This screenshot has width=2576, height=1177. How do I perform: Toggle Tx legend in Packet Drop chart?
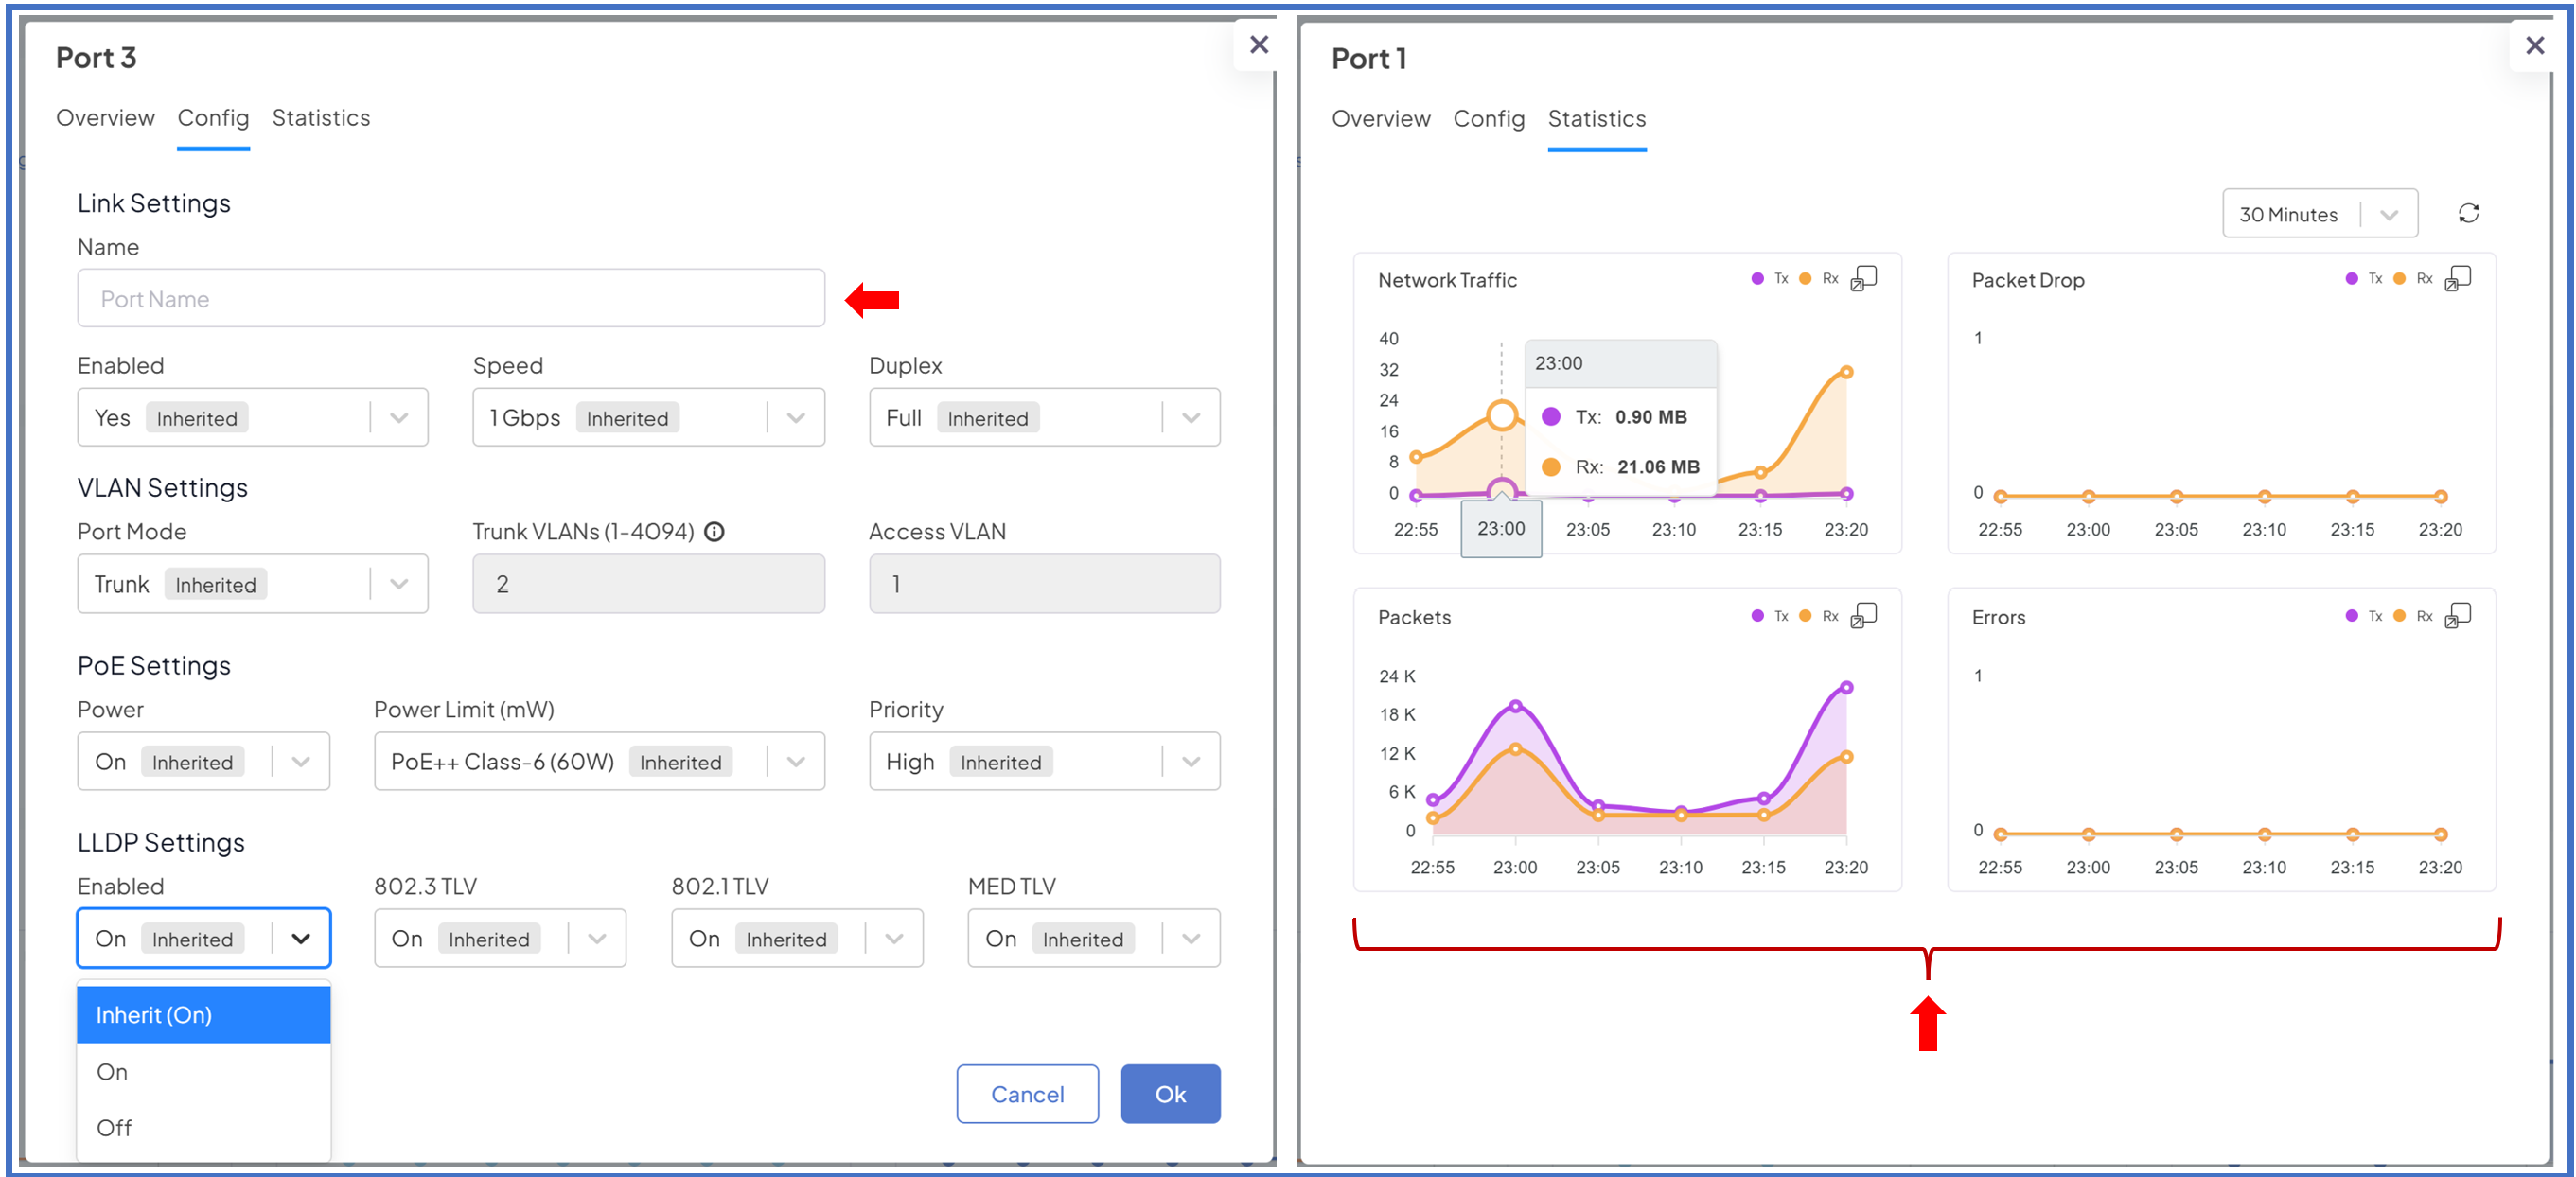2364,279
